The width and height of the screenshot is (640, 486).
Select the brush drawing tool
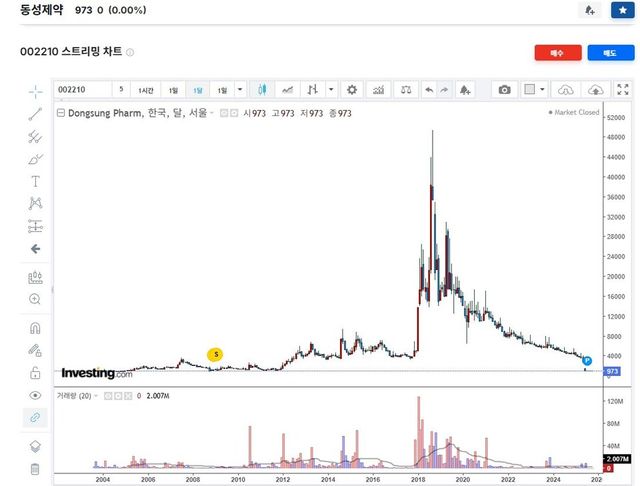pyautogui.click(x=36, y=159)
